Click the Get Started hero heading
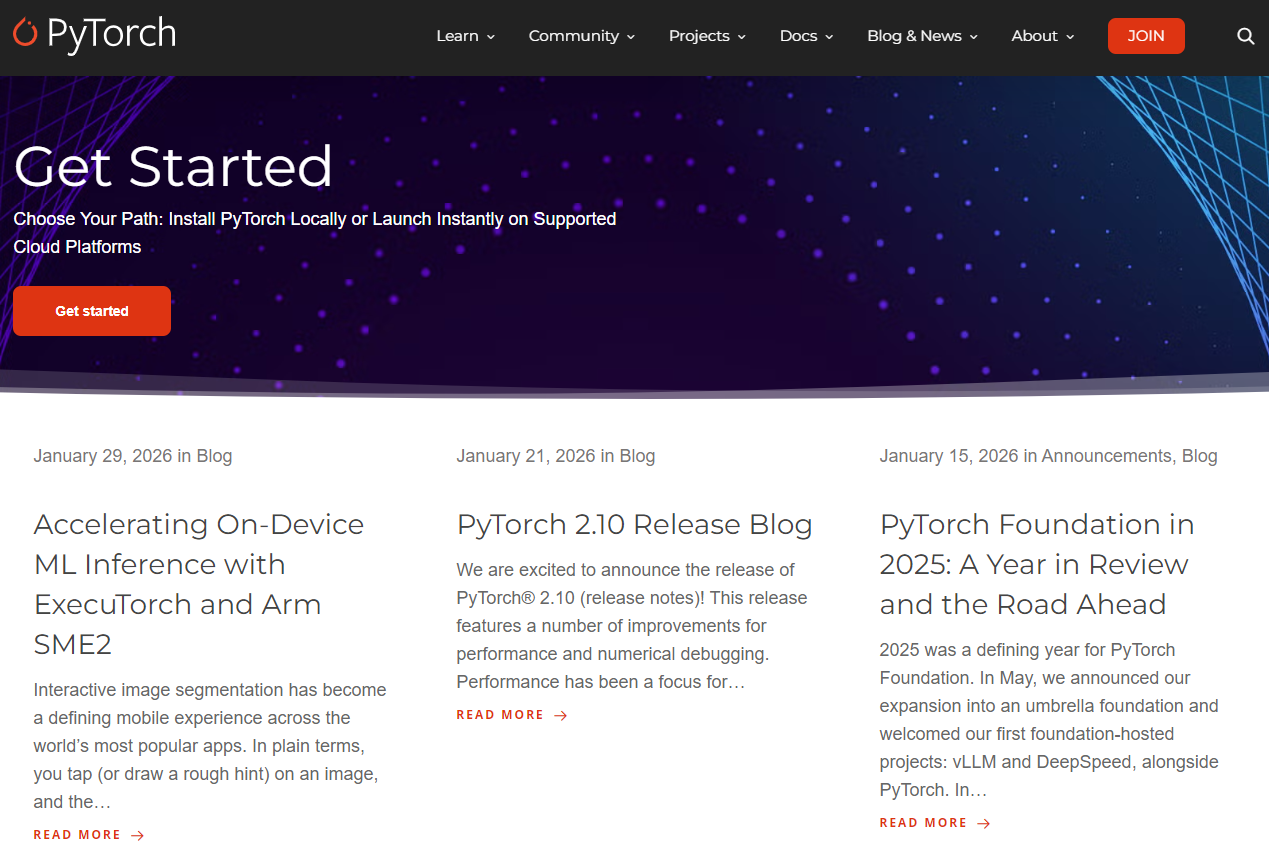1269x845 pixels. pos(173,166)
